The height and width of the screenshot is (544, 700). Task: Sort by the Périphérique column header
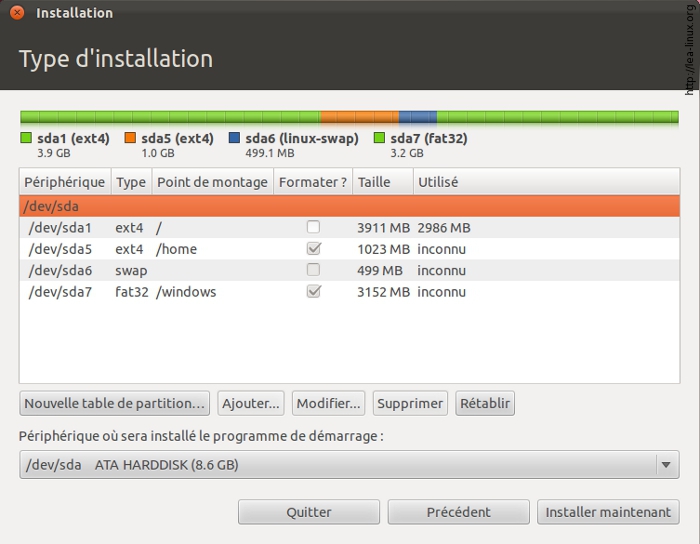(65, 182)
